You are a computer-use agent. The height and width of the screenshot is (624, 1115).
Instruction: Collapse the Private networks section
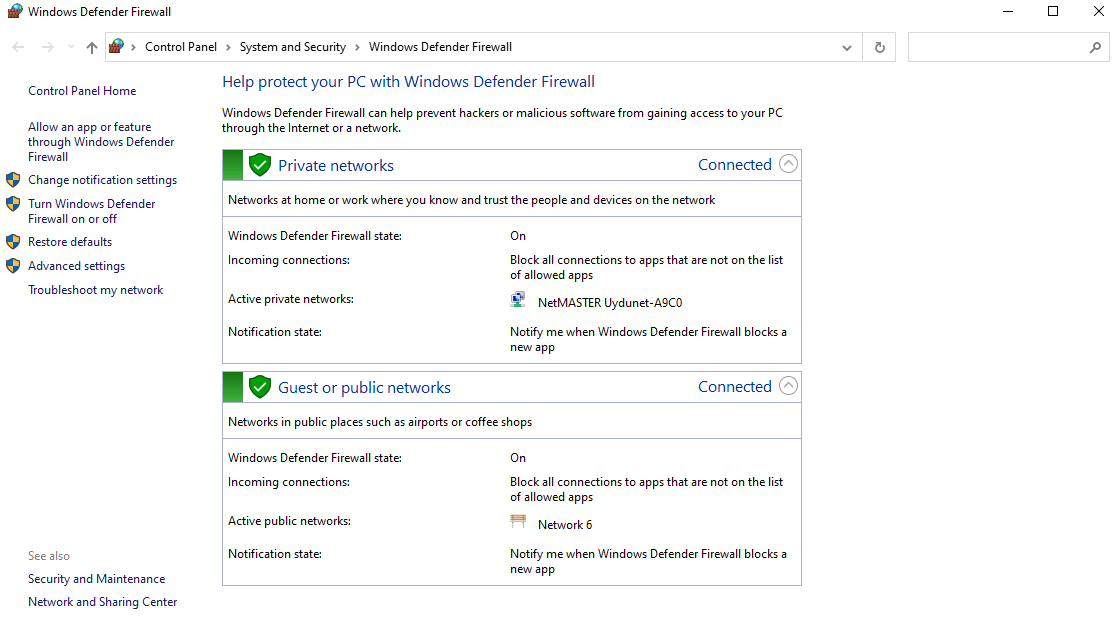[x=788, y=163]
